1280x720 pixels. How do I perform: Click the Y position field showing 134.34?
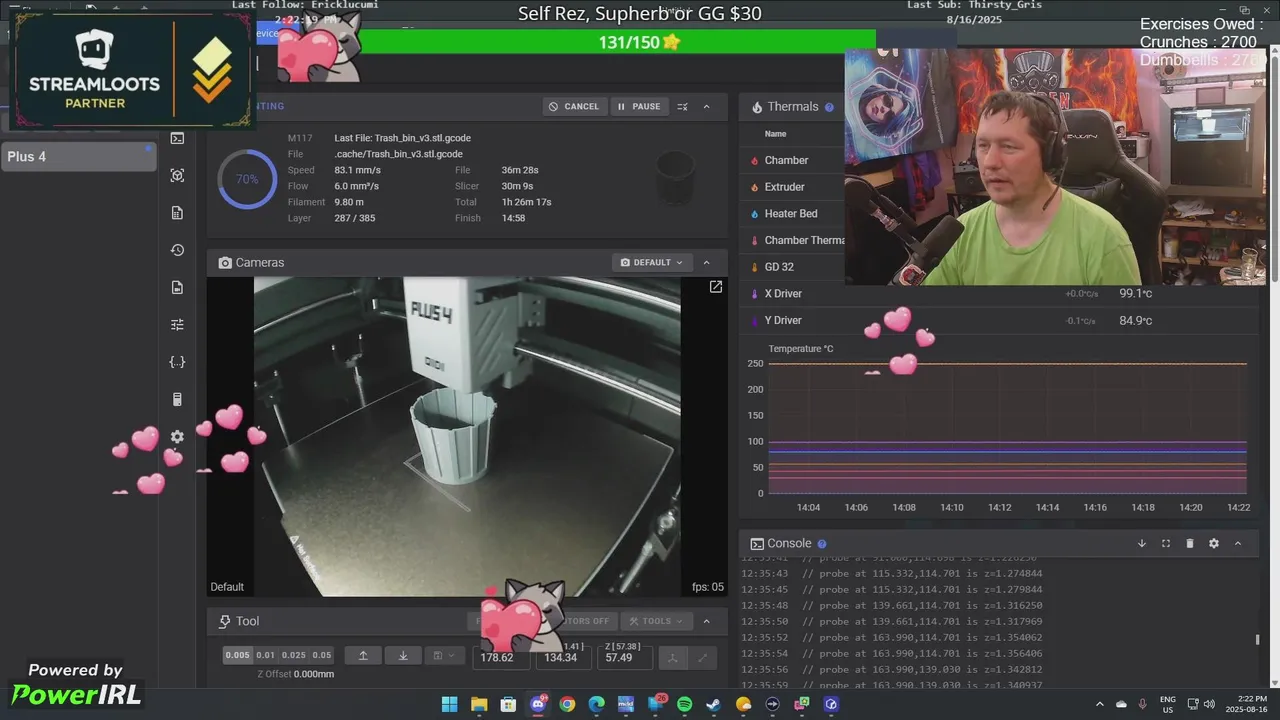coord(563,657)
